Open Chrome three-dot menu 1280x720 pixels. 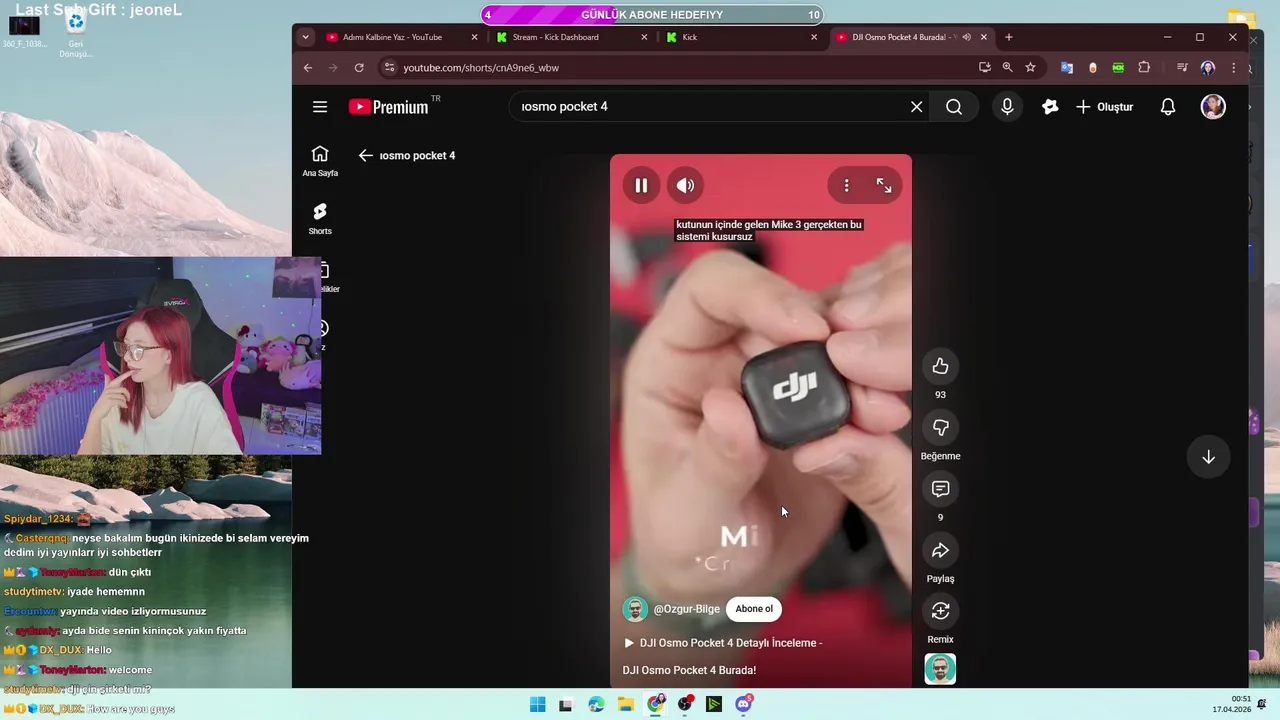(x=1234, y=68)
